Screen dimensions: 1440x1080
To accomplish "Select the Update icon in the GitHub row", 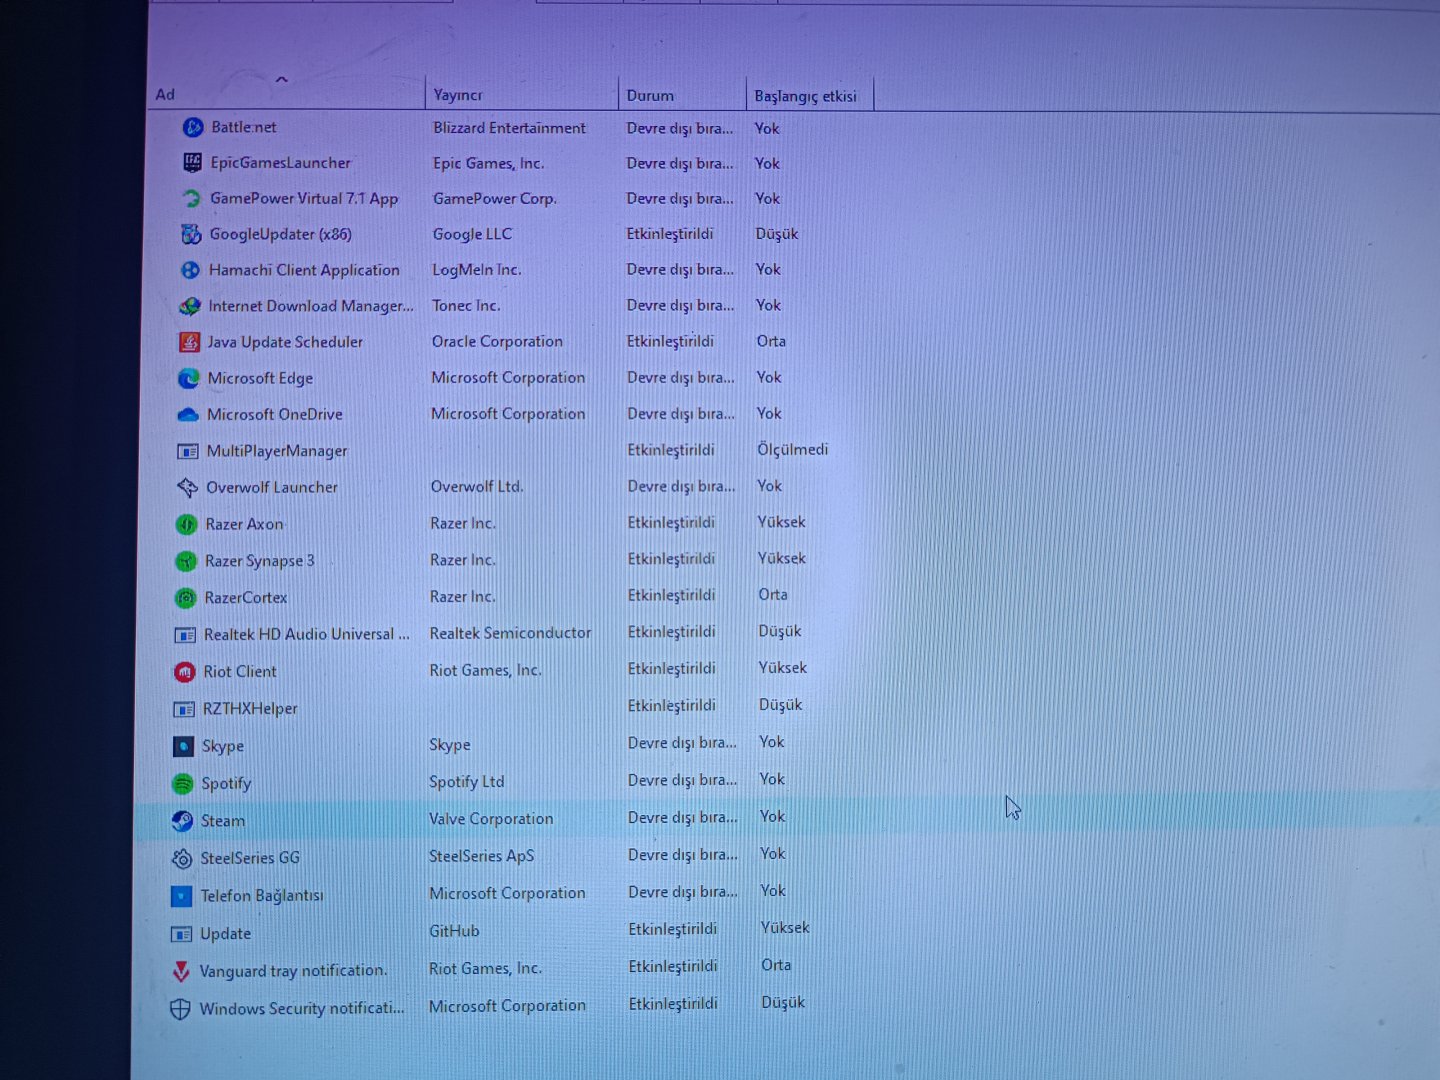I will (x=181, y=934).
